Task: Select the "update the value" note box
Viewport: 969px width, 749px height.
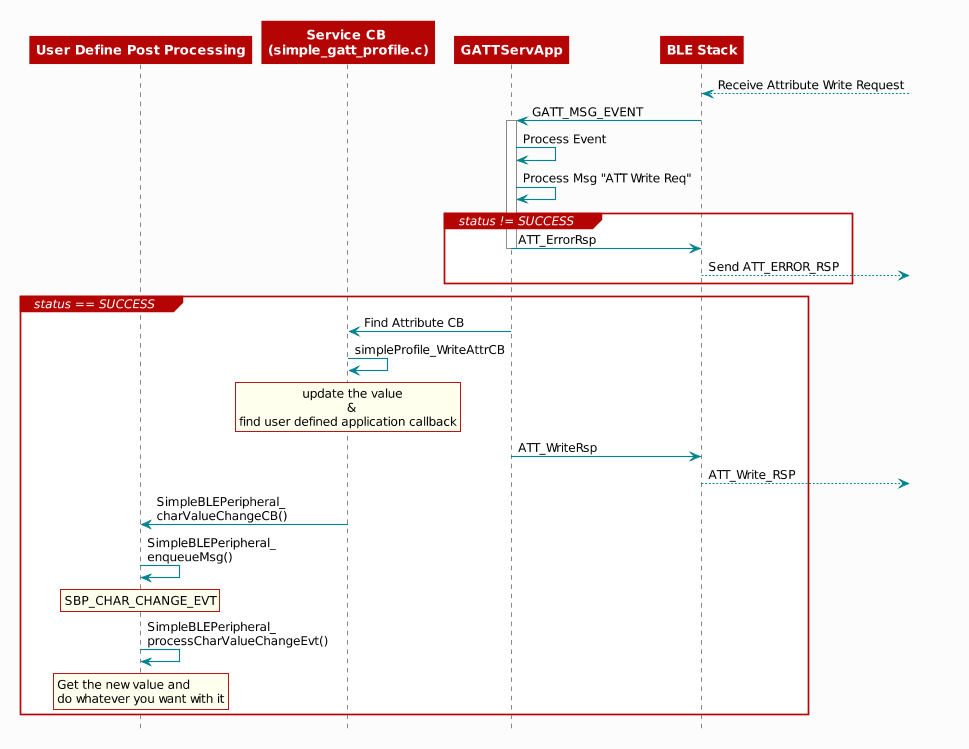Action: (348, 407)
